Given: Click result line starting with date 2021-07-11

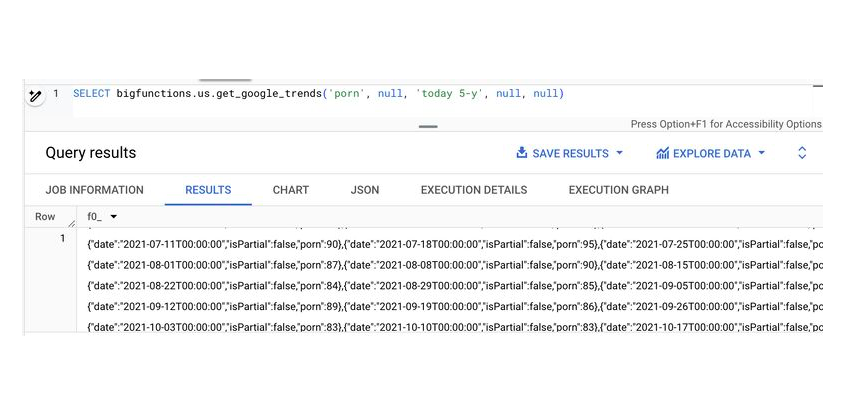Looking at the screenshot, I should [x=455, y=244].
